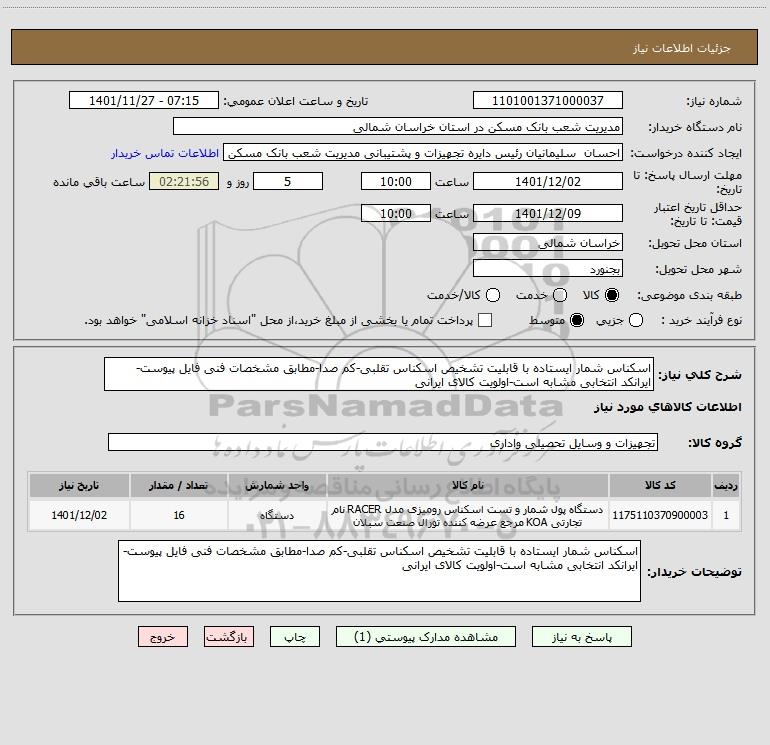The width and height of the screenshot is (770, 745).
Task: Click the need date cell 1401/12/02
Action: [x=79, y=515]
